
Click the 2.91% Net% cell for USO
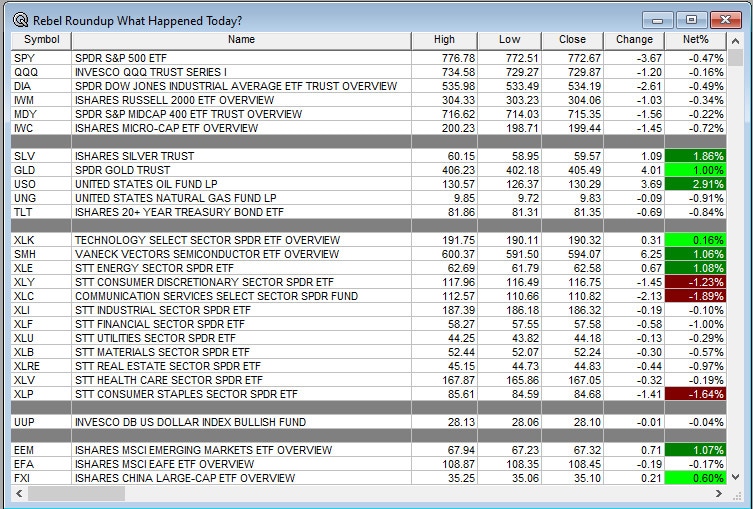click(x=695, y=184)
